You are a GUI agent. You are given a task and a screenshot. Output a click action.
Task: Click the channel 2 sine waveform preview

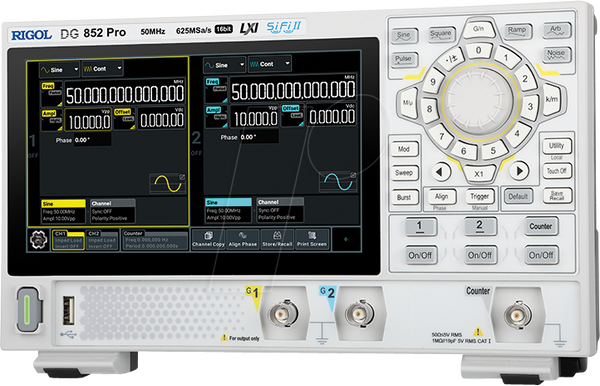338,181
